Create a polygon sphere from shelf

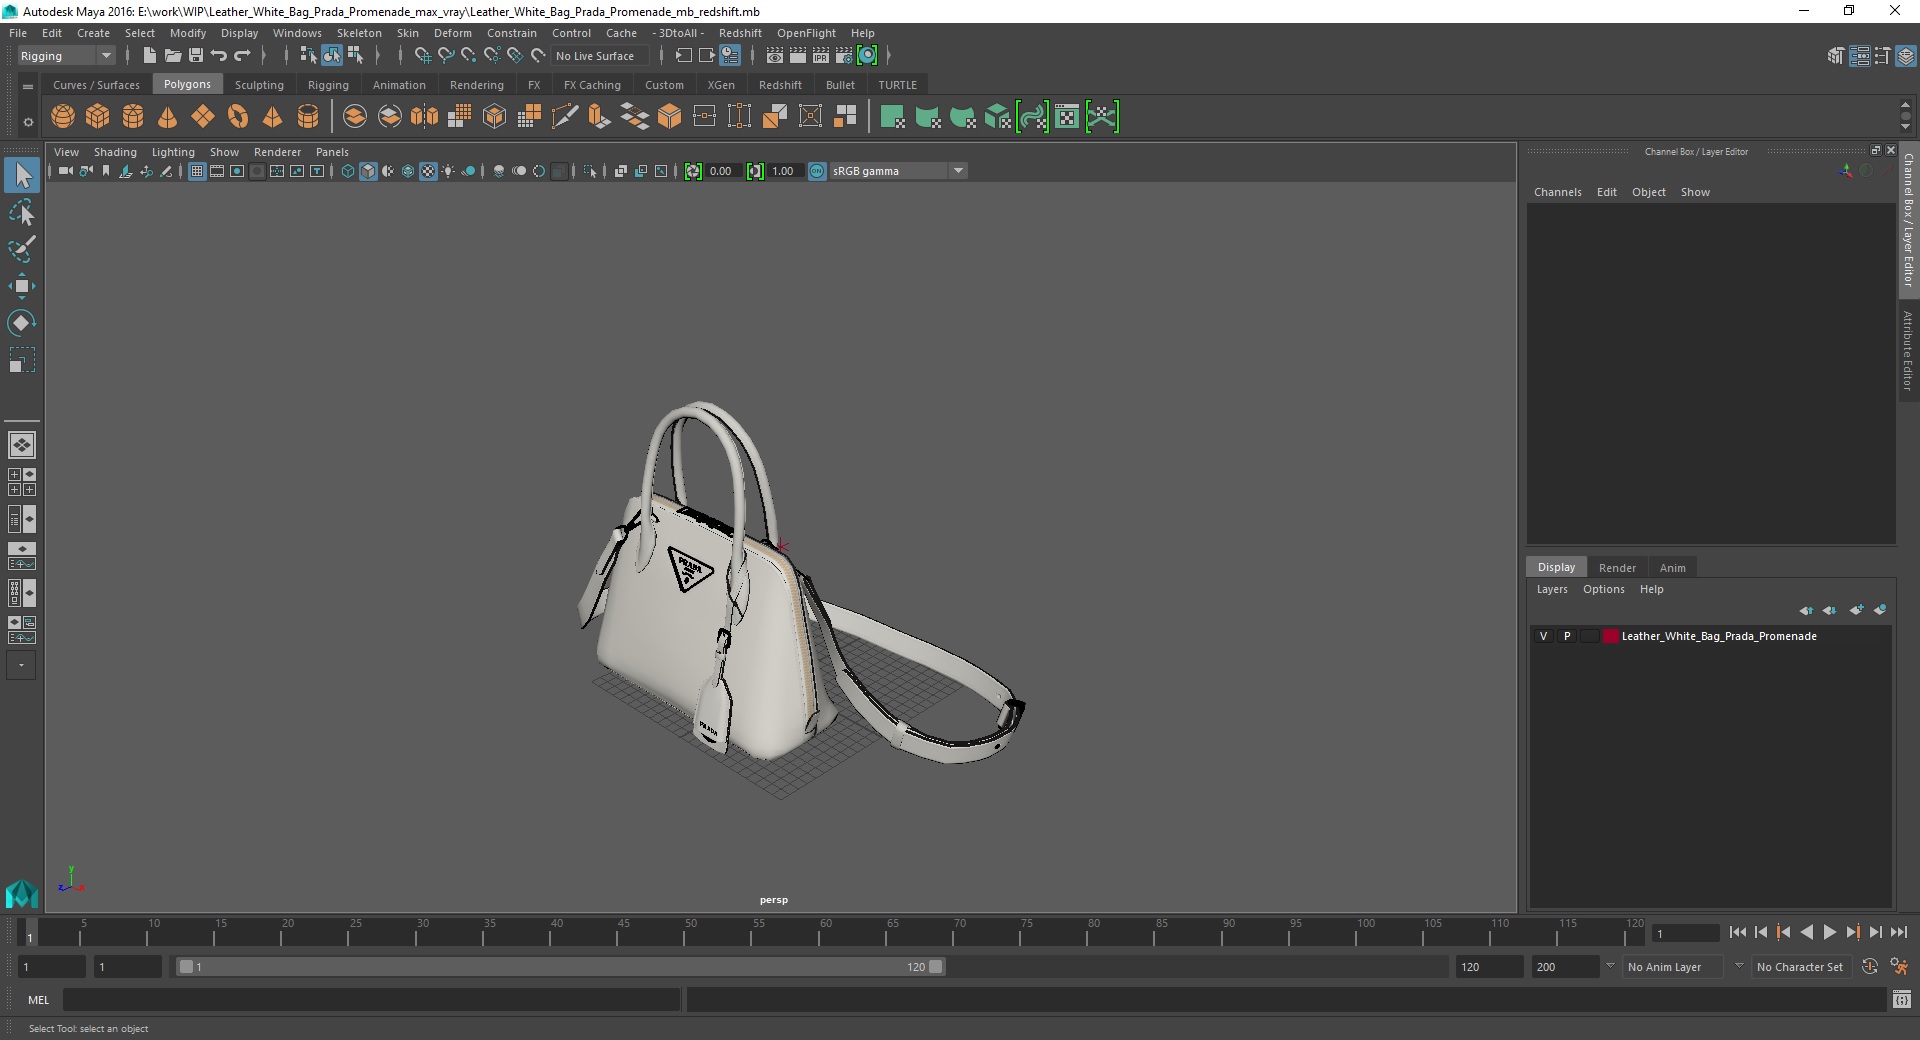click(63, 117)
